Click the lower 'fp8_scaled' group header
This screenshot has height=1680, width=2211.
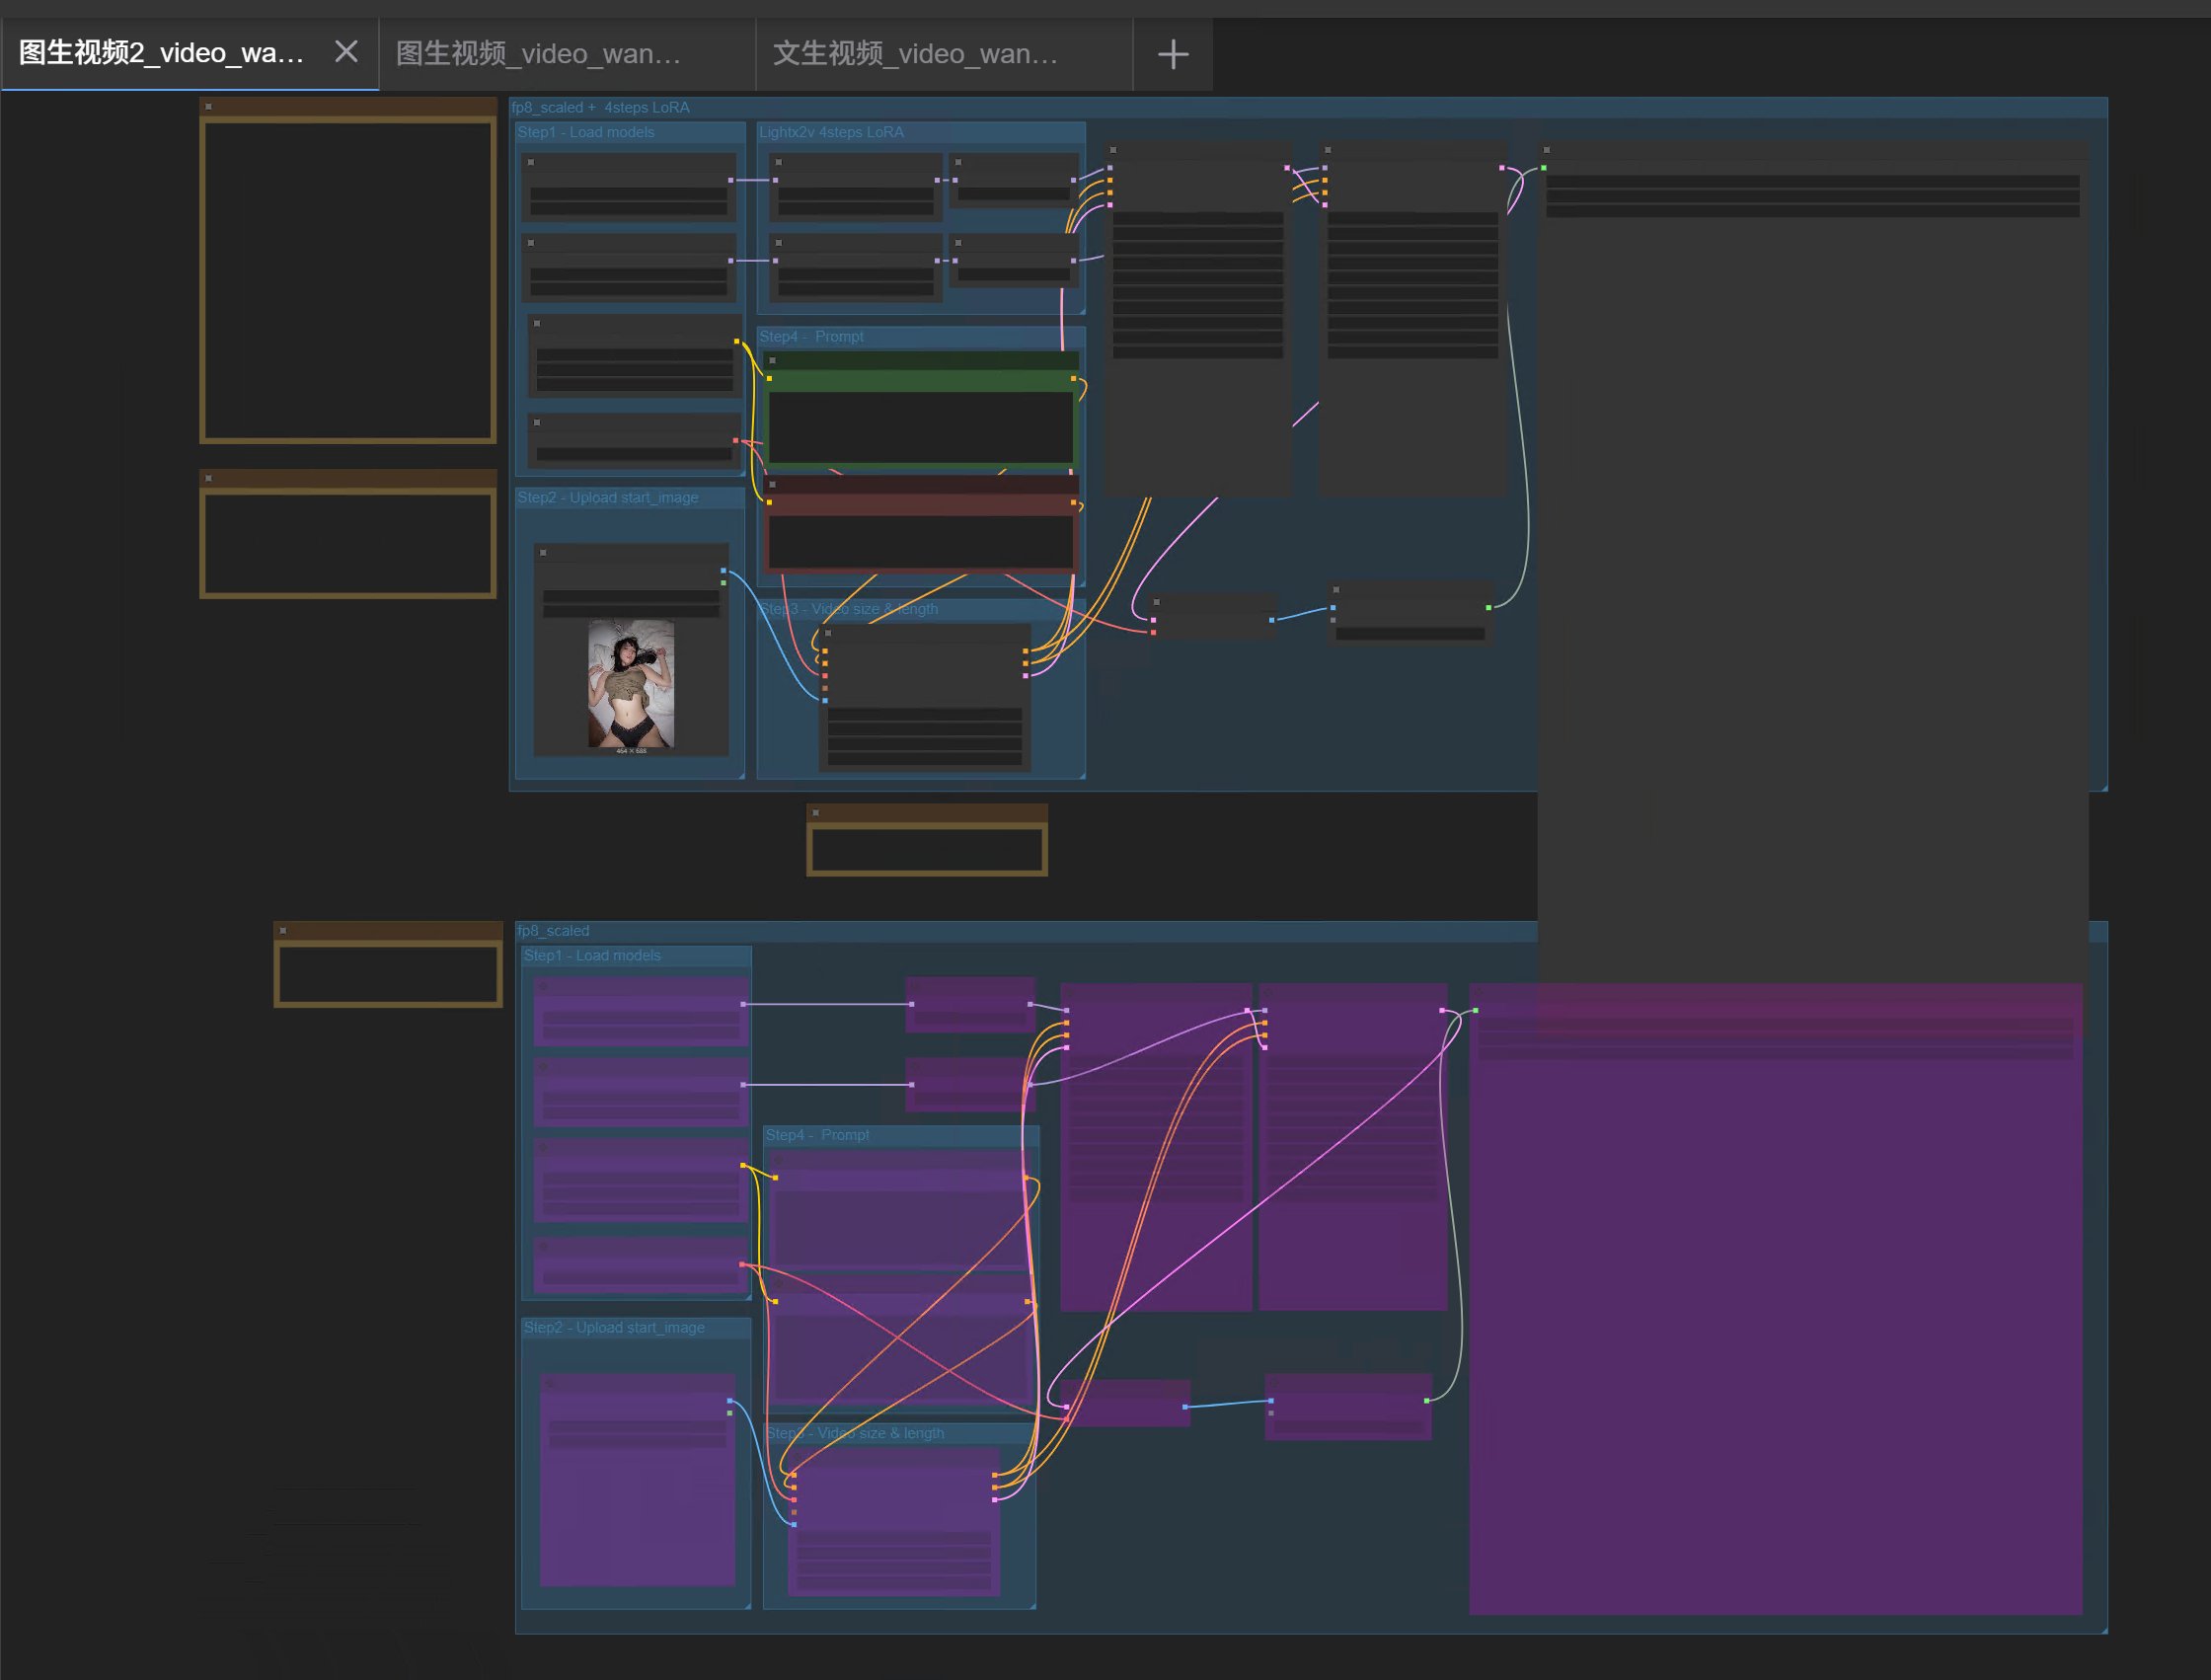(553, 931)
